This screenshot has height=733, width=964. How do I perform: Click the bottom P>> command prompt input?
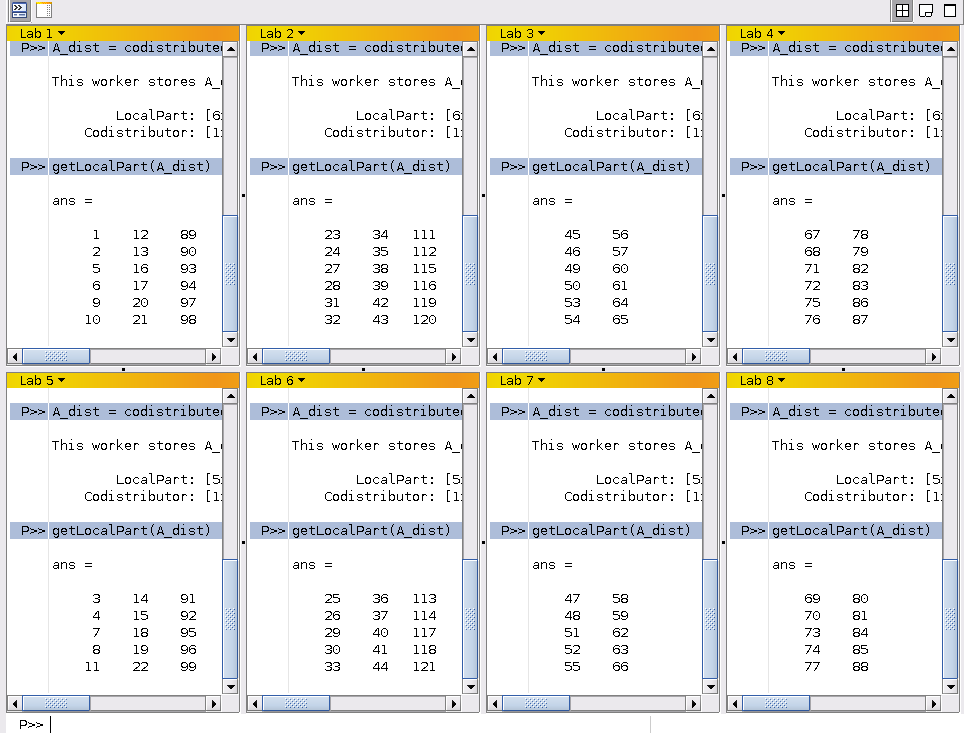[x=349, y=724]
